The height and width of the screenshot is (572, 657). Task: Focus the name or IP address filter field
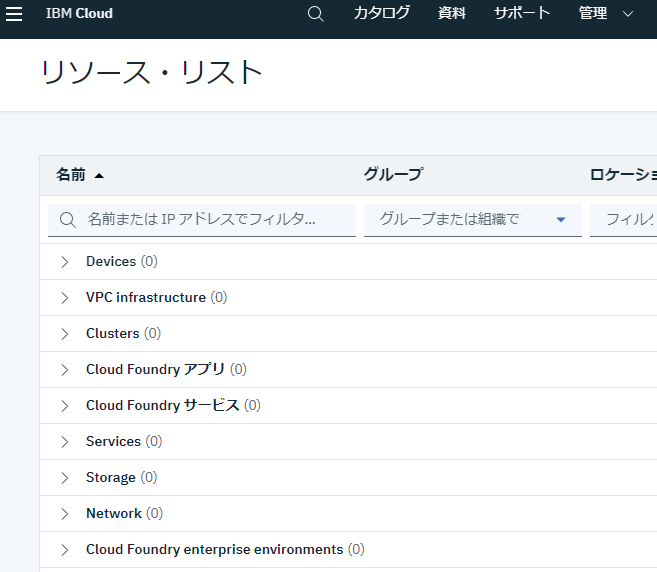pos(202,220)
